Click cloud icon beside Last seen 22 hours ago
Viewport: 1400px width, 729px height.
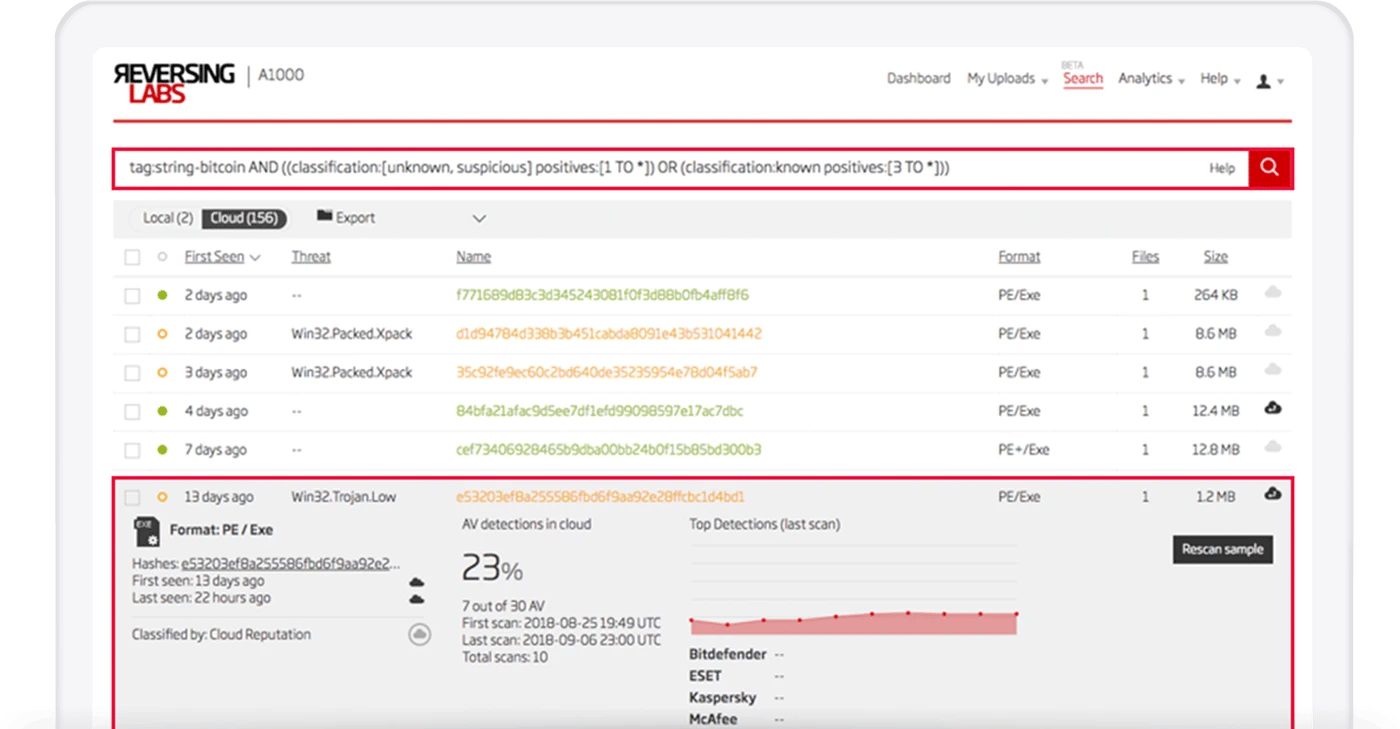coord(417,599)
